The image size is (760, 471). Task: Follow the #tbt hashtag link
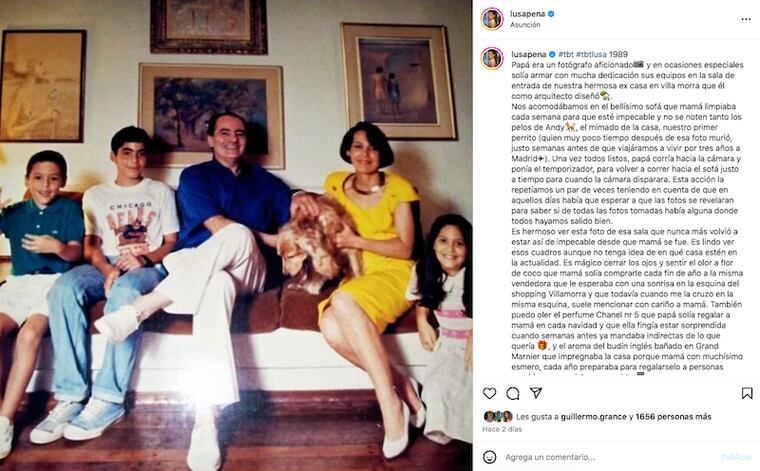(x=566, y=54)
